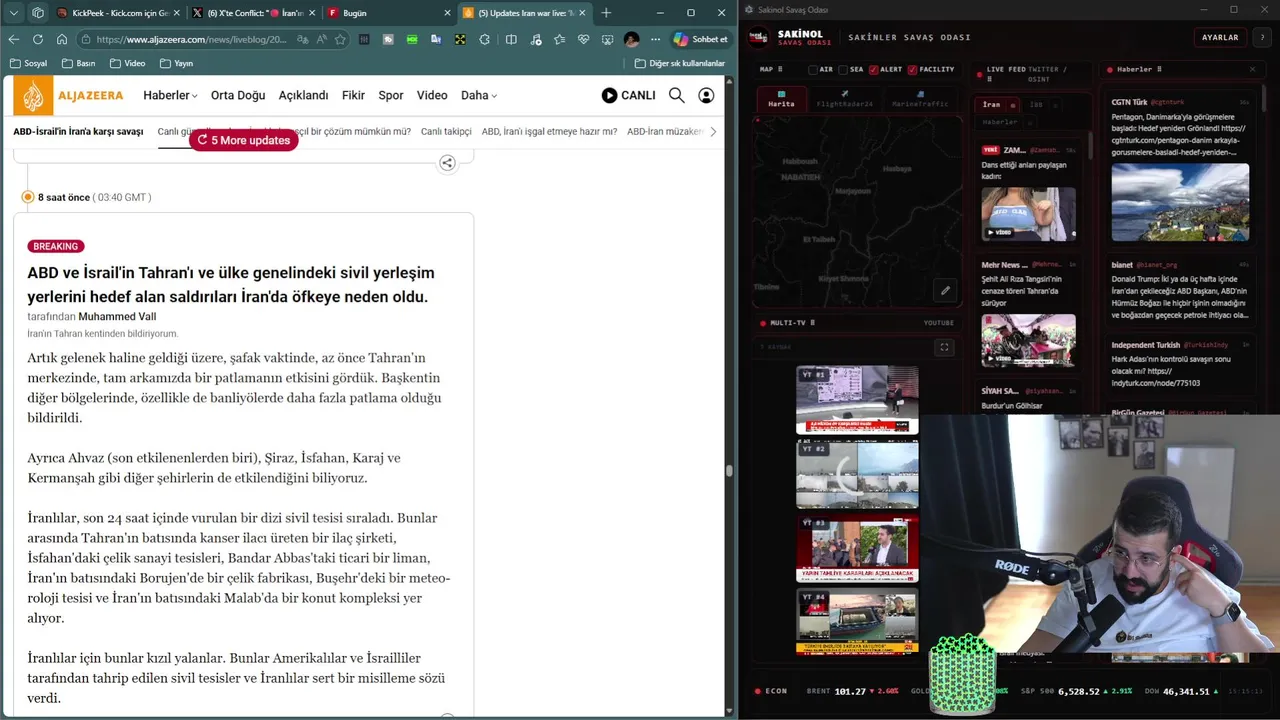Click the map edit pencil icon

click(945, 291)
